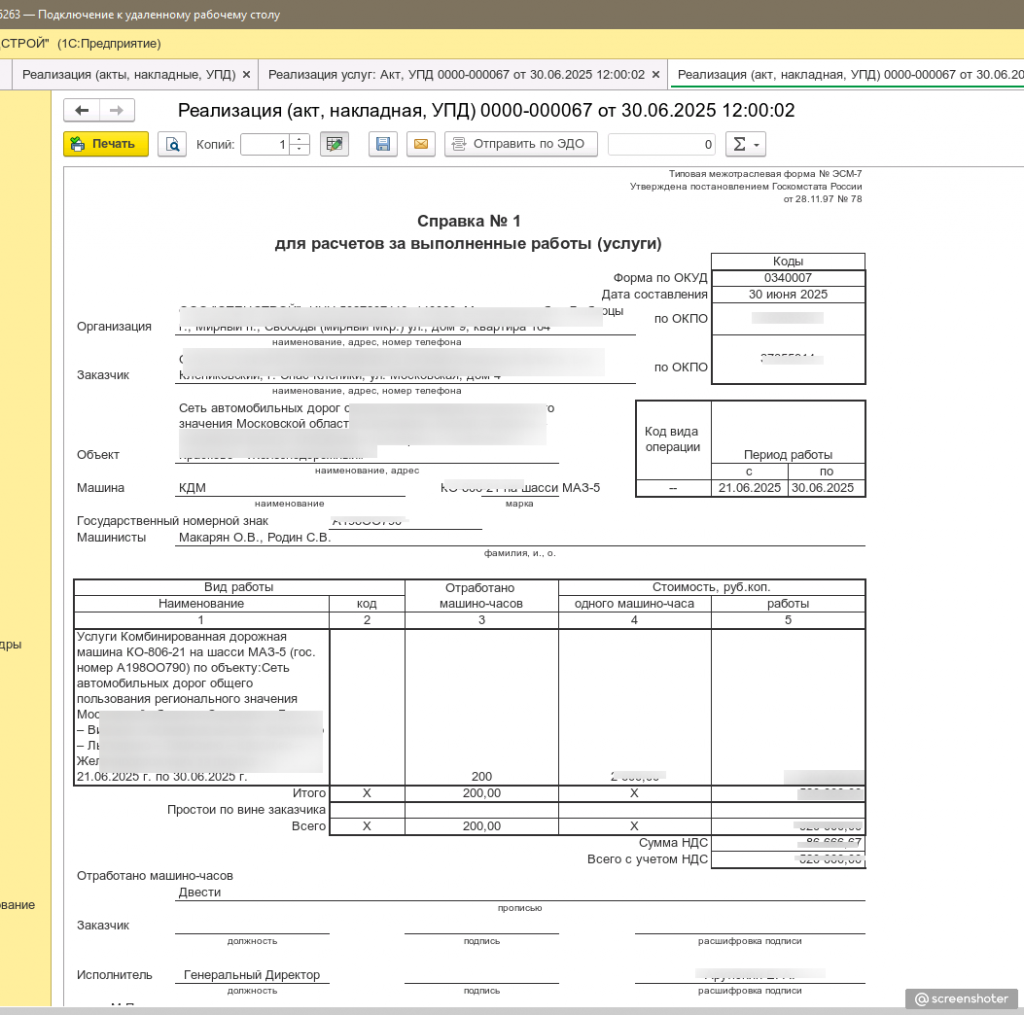Click the Государственный номерной знак label
The width and height of the screenshot is (1024, 1015).
tap(172, 521)
